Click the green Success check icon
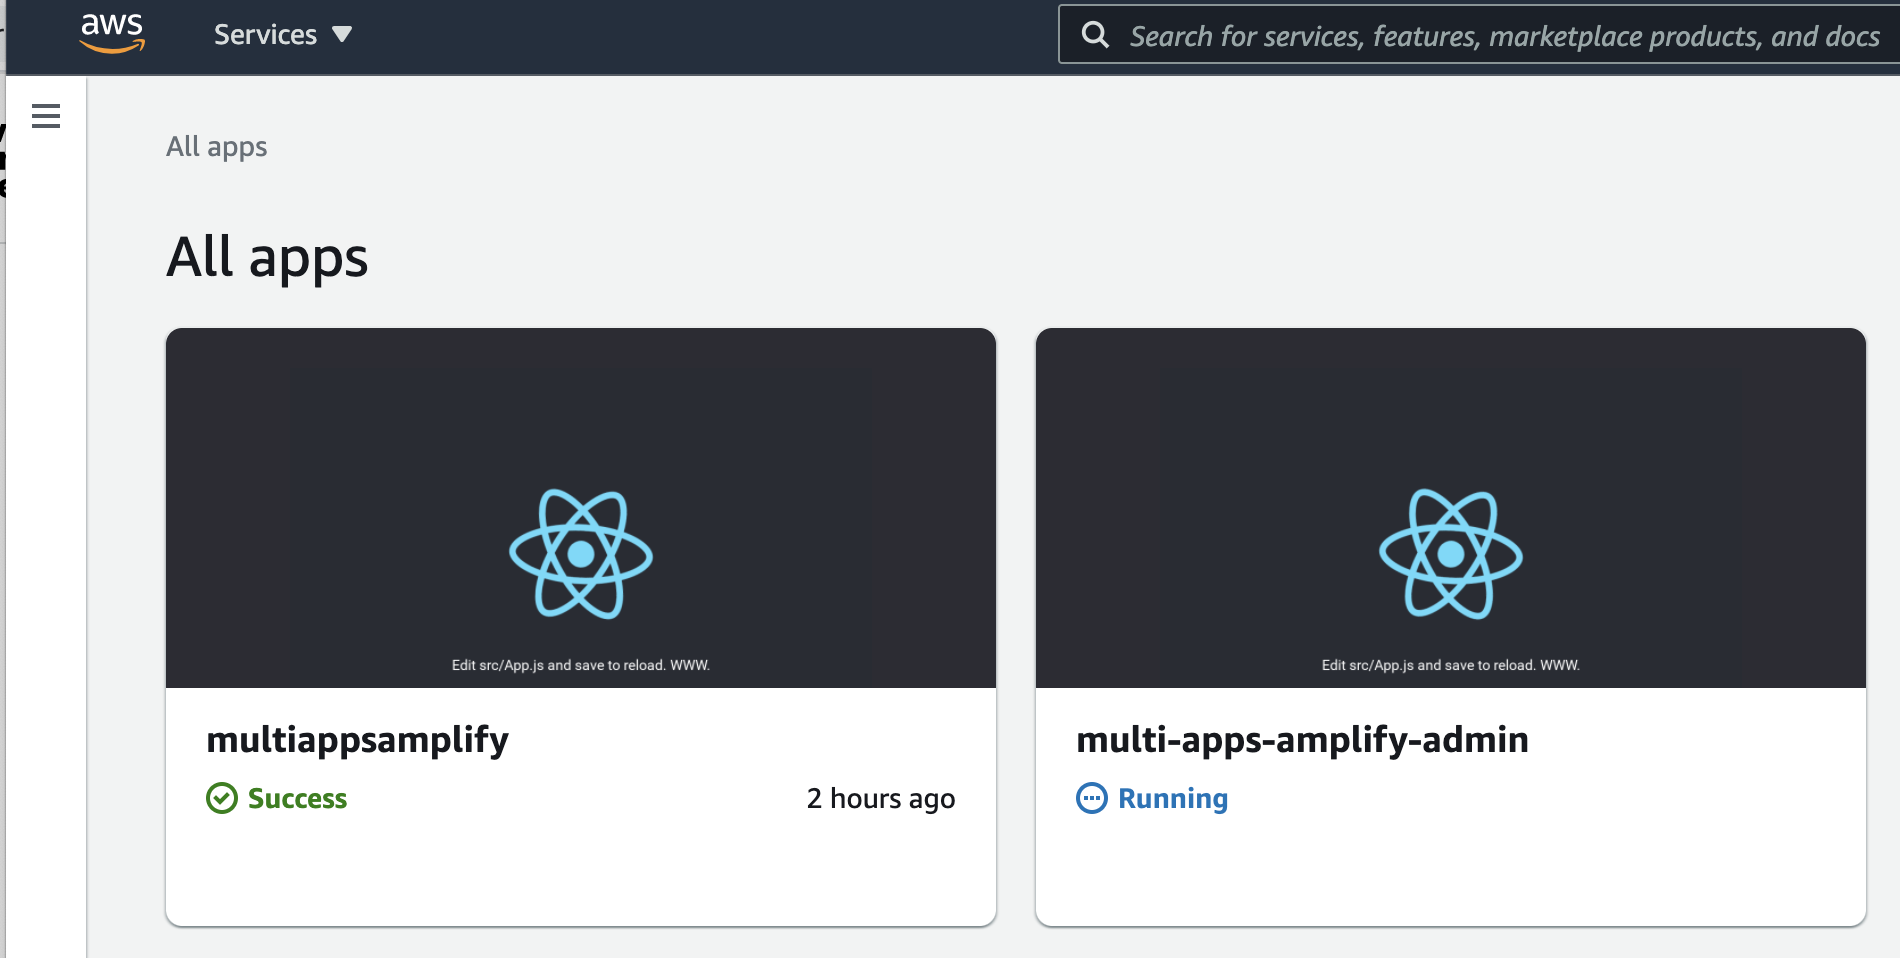The image size is (1900, 958). [x=222, y=798]
